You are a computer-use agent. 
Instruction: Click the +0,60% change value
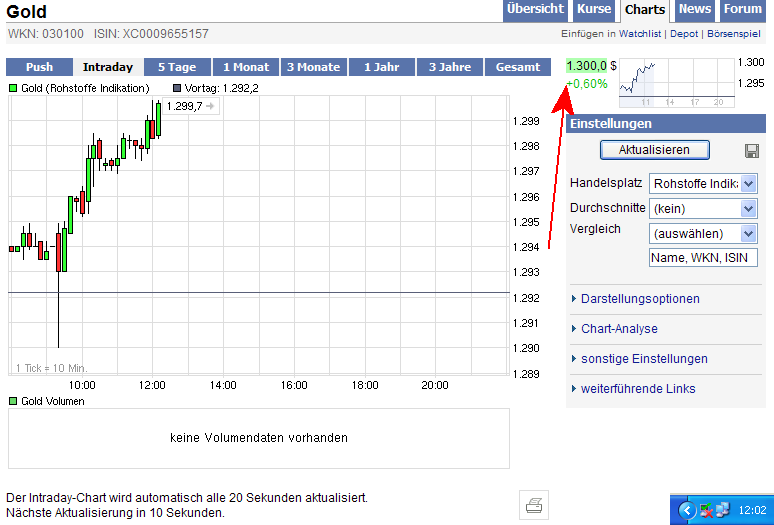(x=587, y=84)
